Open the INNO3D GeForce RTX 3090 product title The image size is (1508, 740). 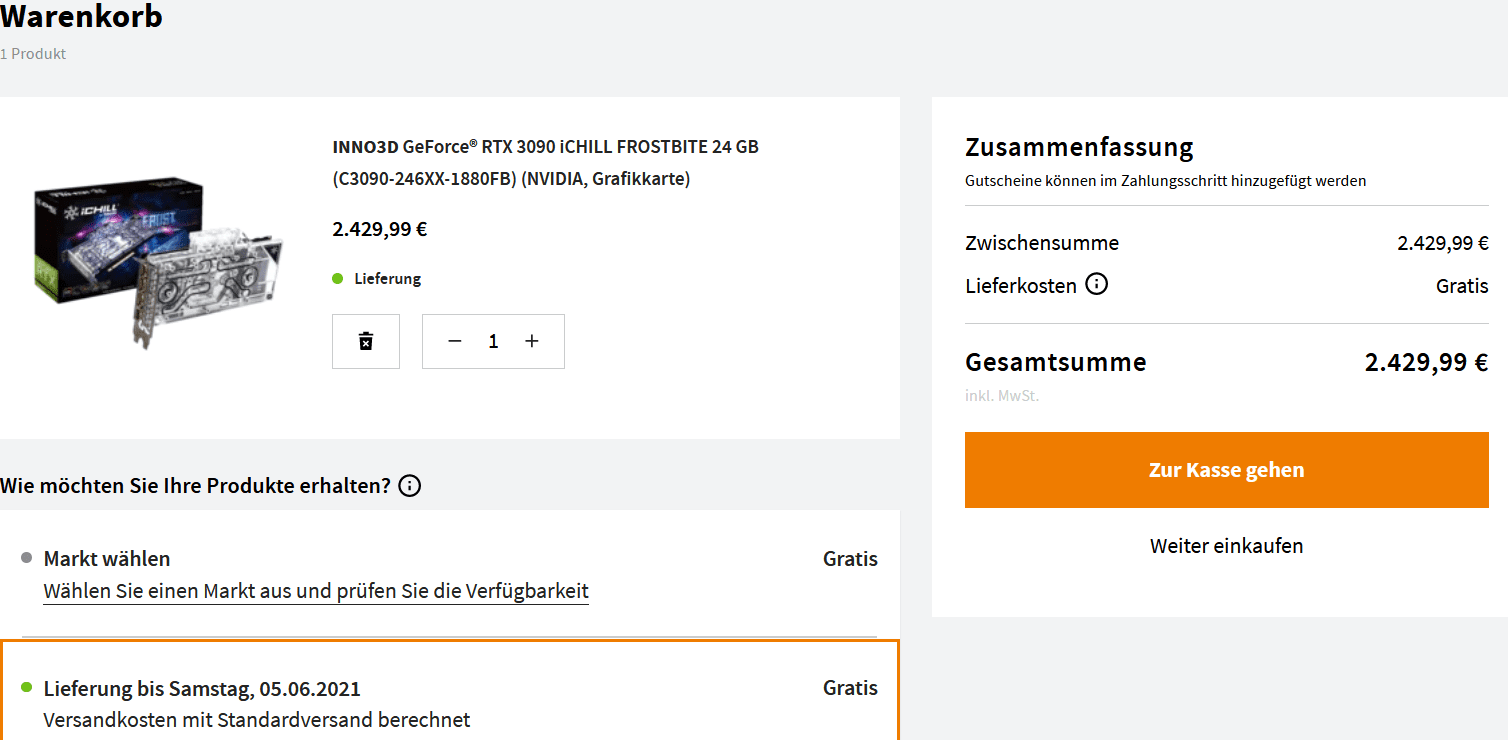(545, 162)
